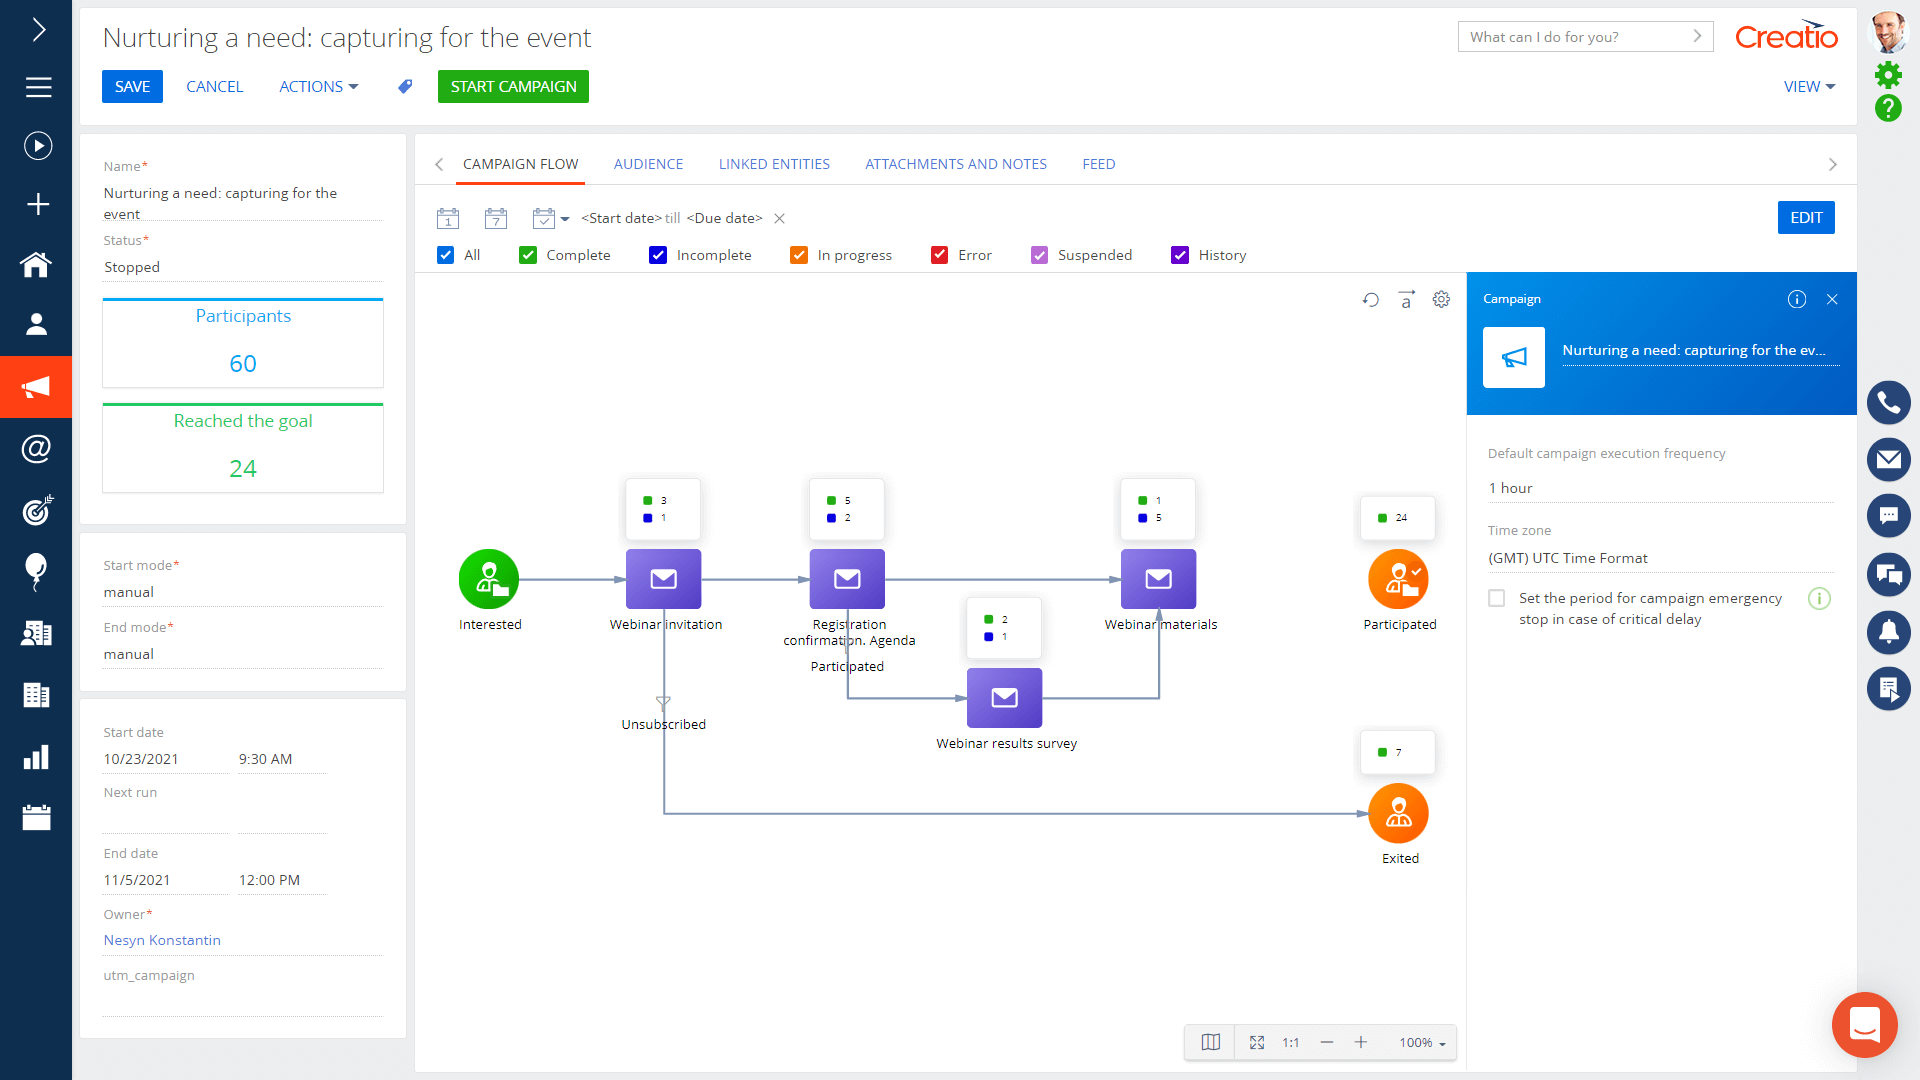This screenshot has height=1080, width=1920.
Task: Open the LINKED ENTITIES tab
Action: tap(774, 164)
